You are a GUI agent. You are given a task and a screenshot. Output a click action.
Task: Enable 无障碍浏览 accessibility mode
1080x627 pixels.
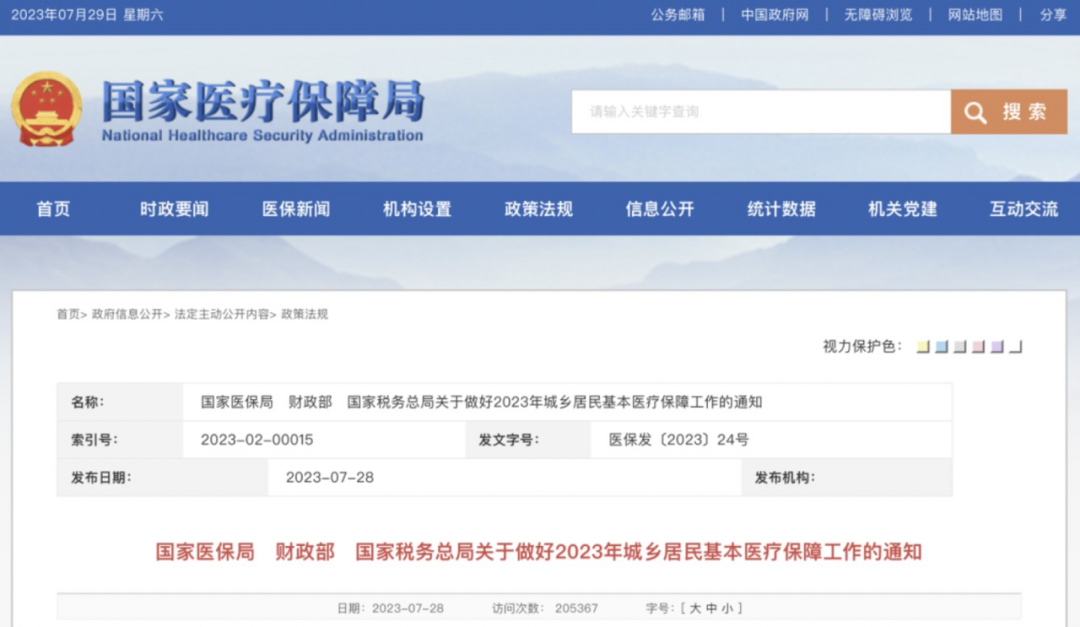coord(878,15)
